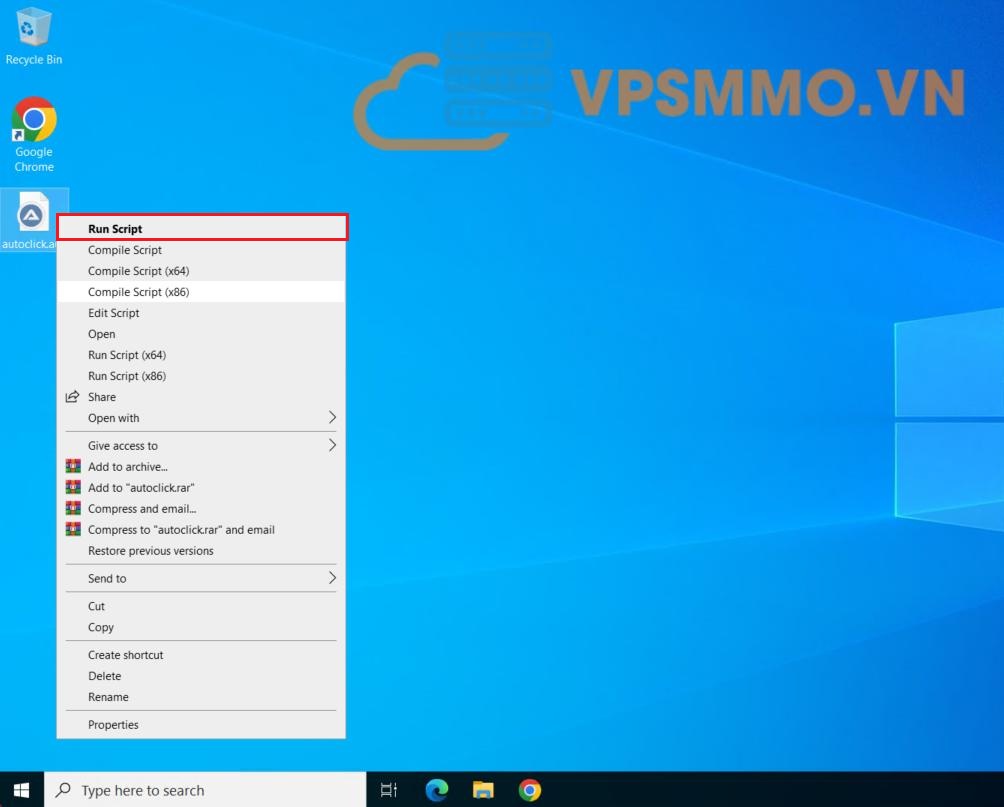Choose Rename in the context menu
The width and height of the screenshot is (1004, 807).
click(x=108, y=697)
